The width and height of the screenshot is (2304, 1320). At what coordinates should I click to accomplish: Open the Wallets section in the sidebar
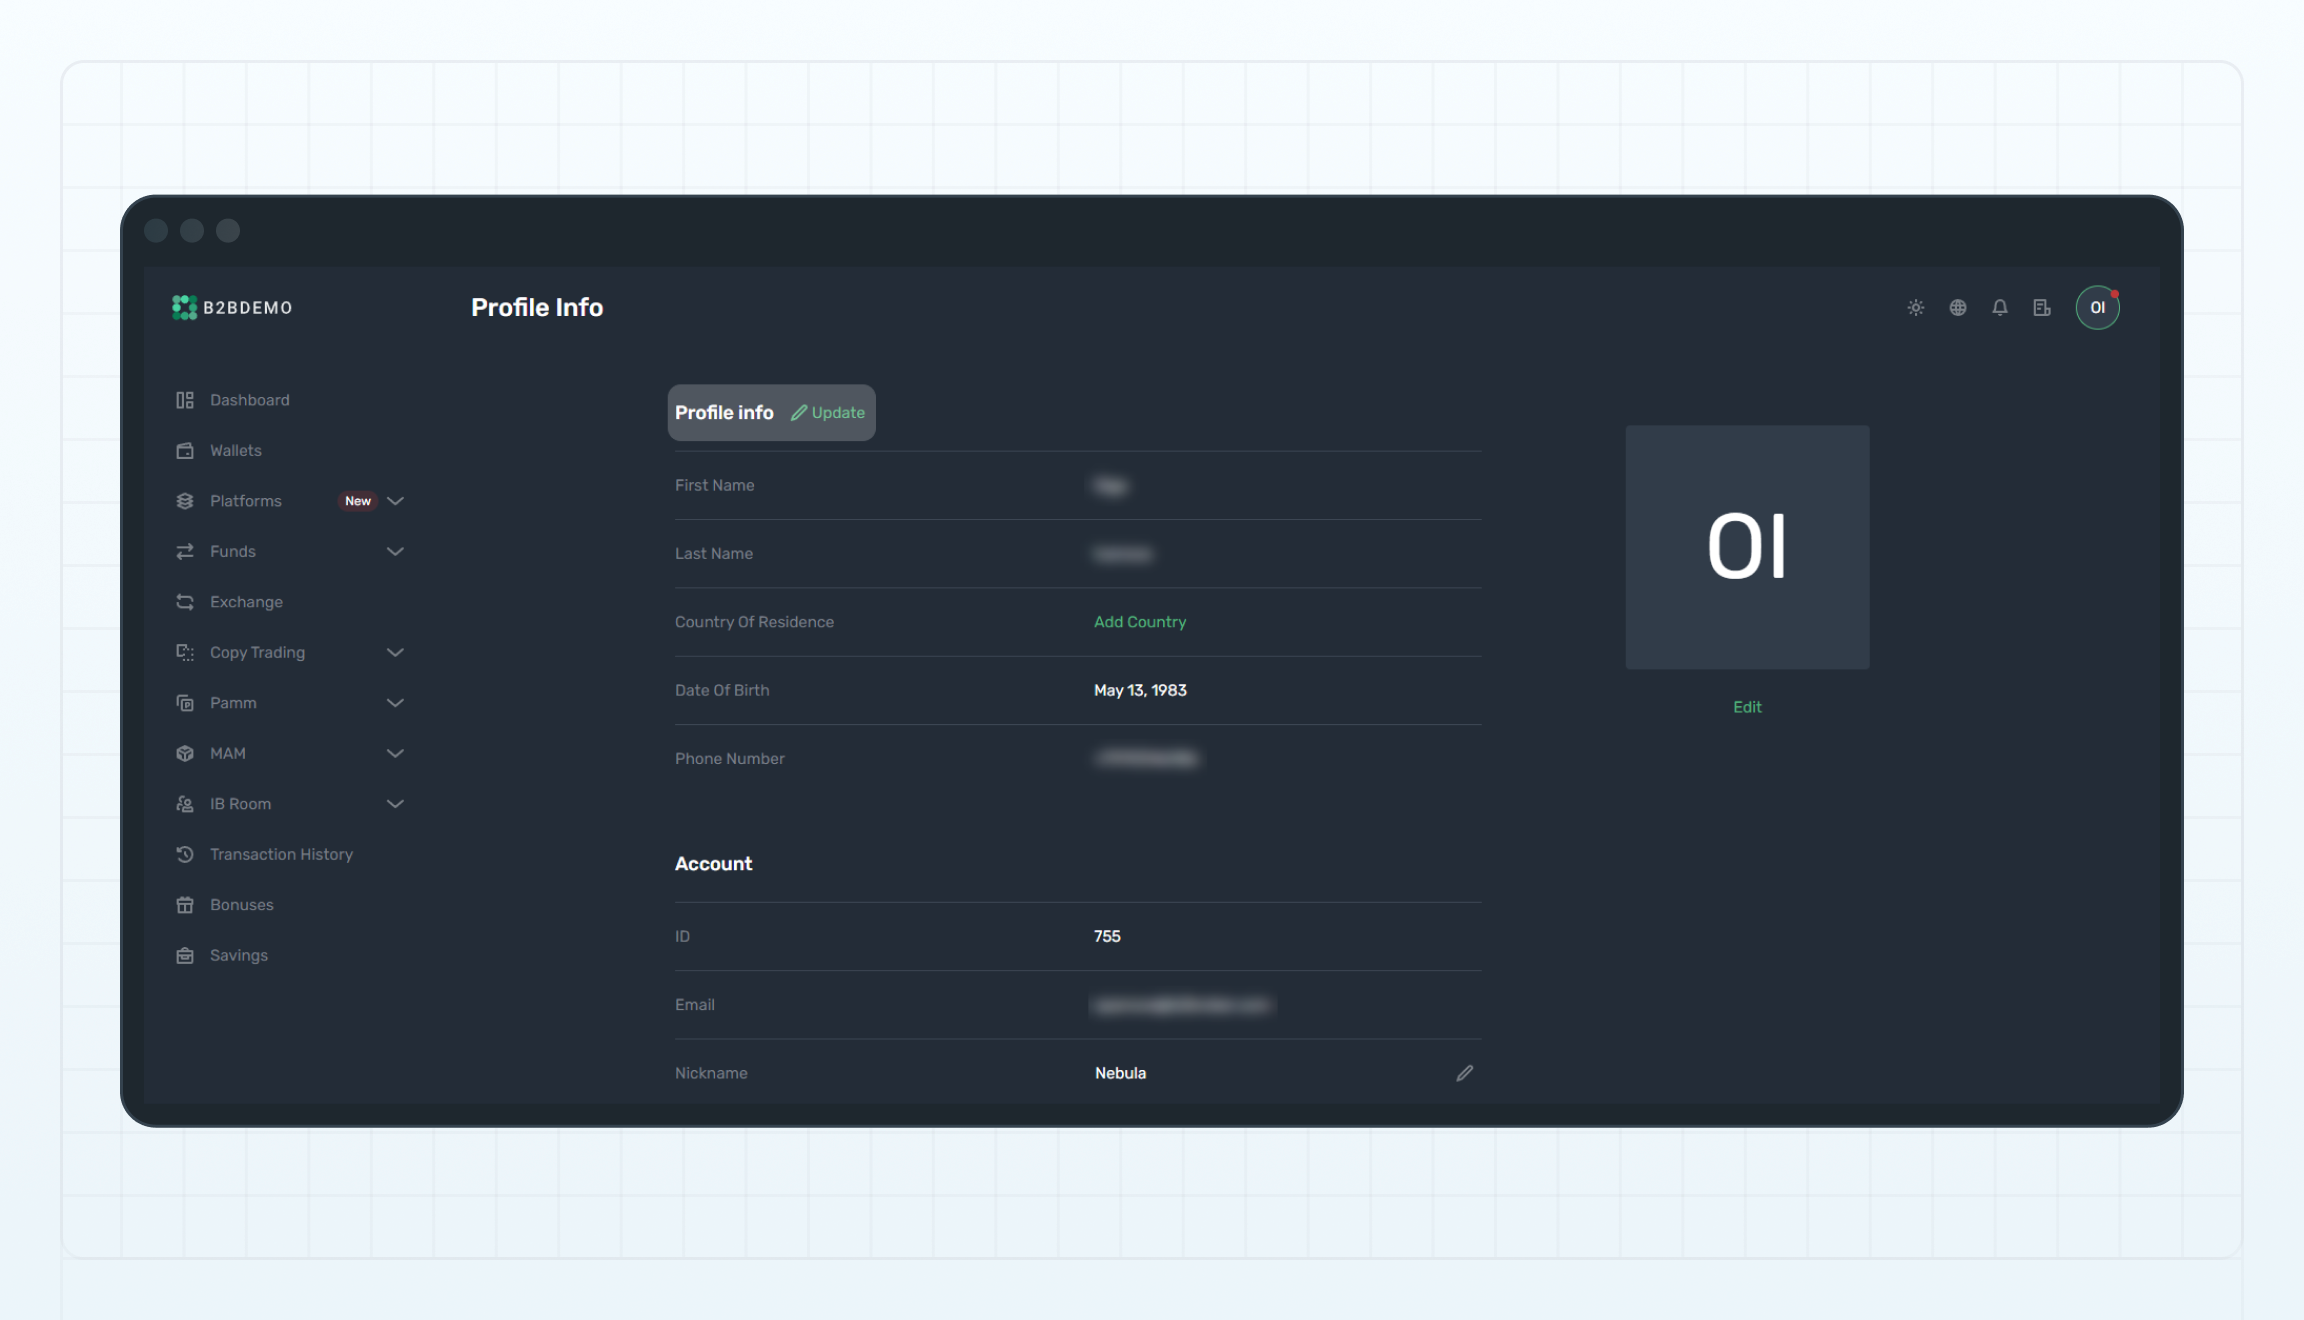click(x=236, y=450)
